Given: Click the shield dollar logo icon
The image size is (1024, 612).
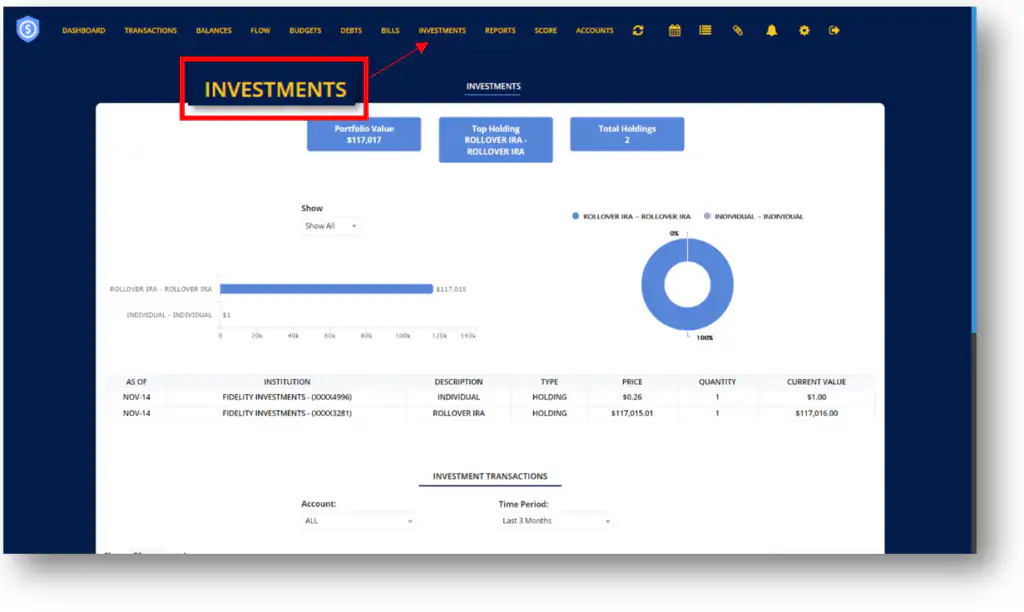Looking at the screenshot, I should coord(28,30).
